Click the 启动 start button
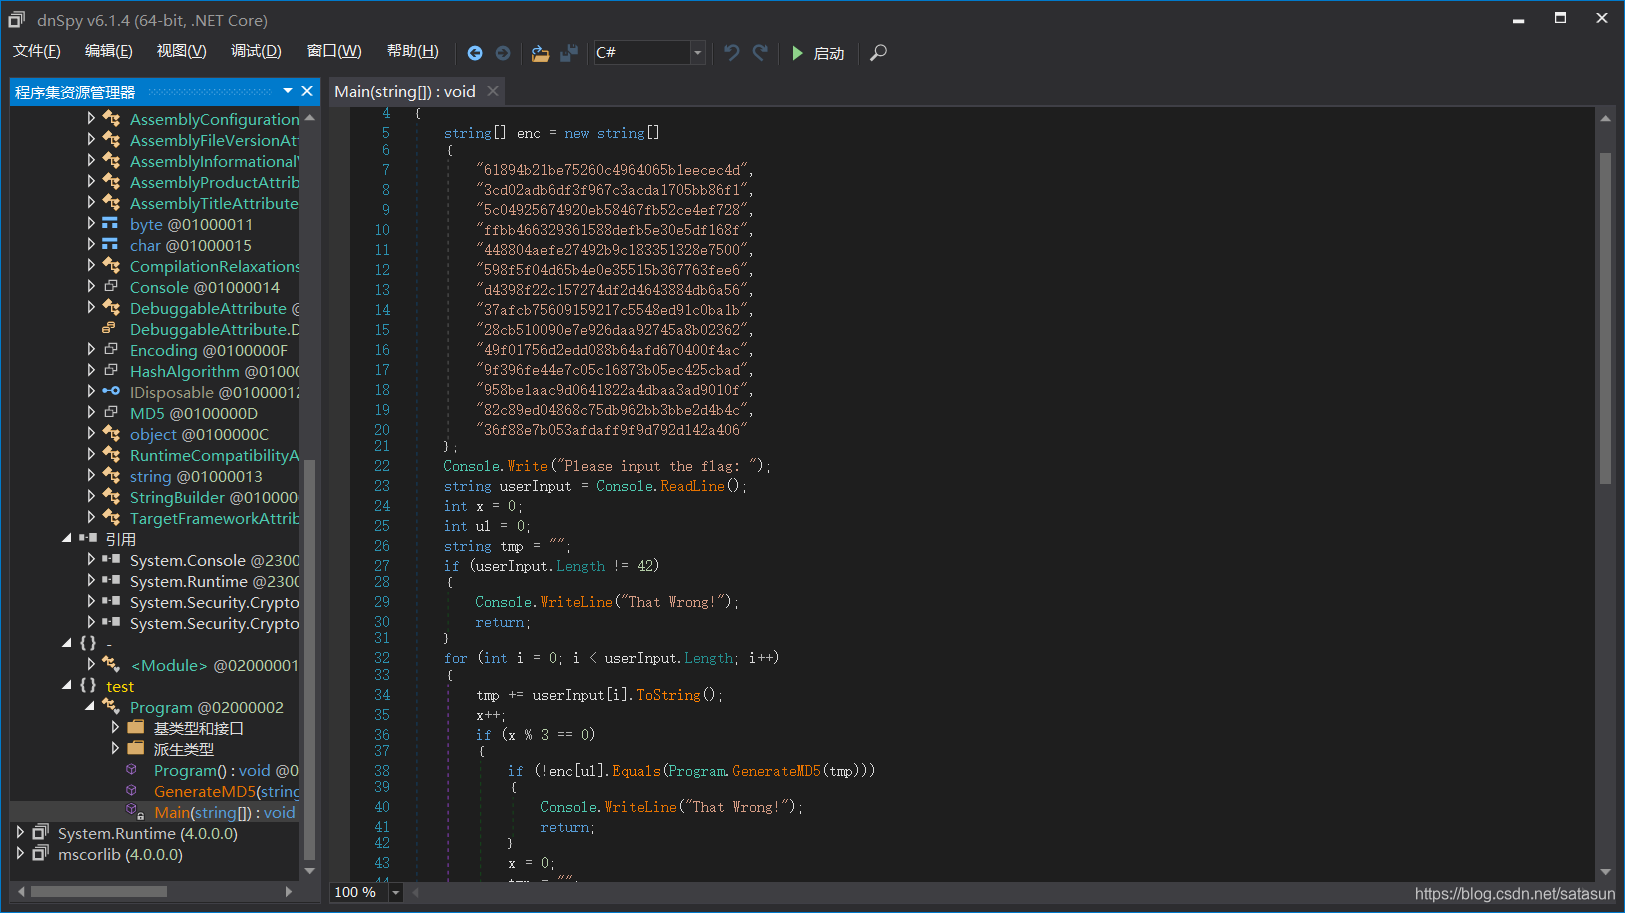This screenshot has width=1625, height=913. click(829, 53)
